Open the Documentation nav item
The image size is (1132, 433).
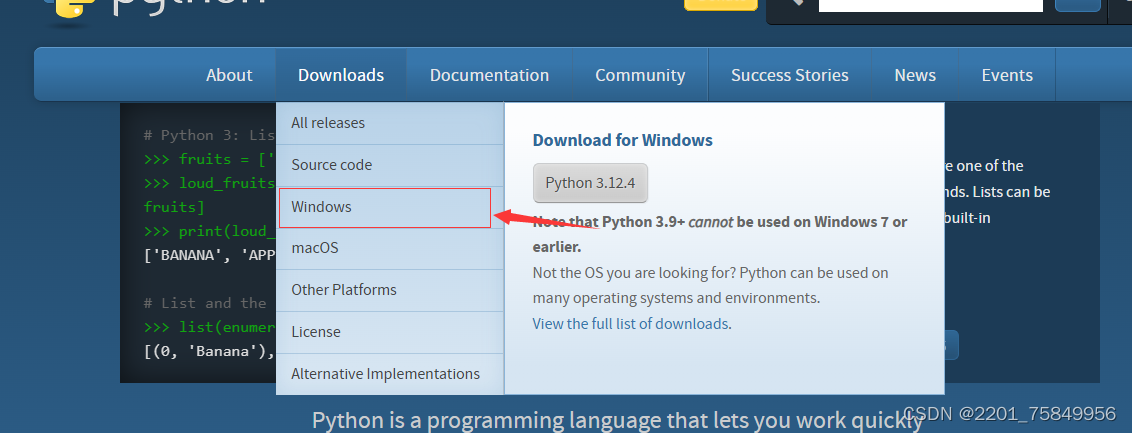click(x=489, y=75)
